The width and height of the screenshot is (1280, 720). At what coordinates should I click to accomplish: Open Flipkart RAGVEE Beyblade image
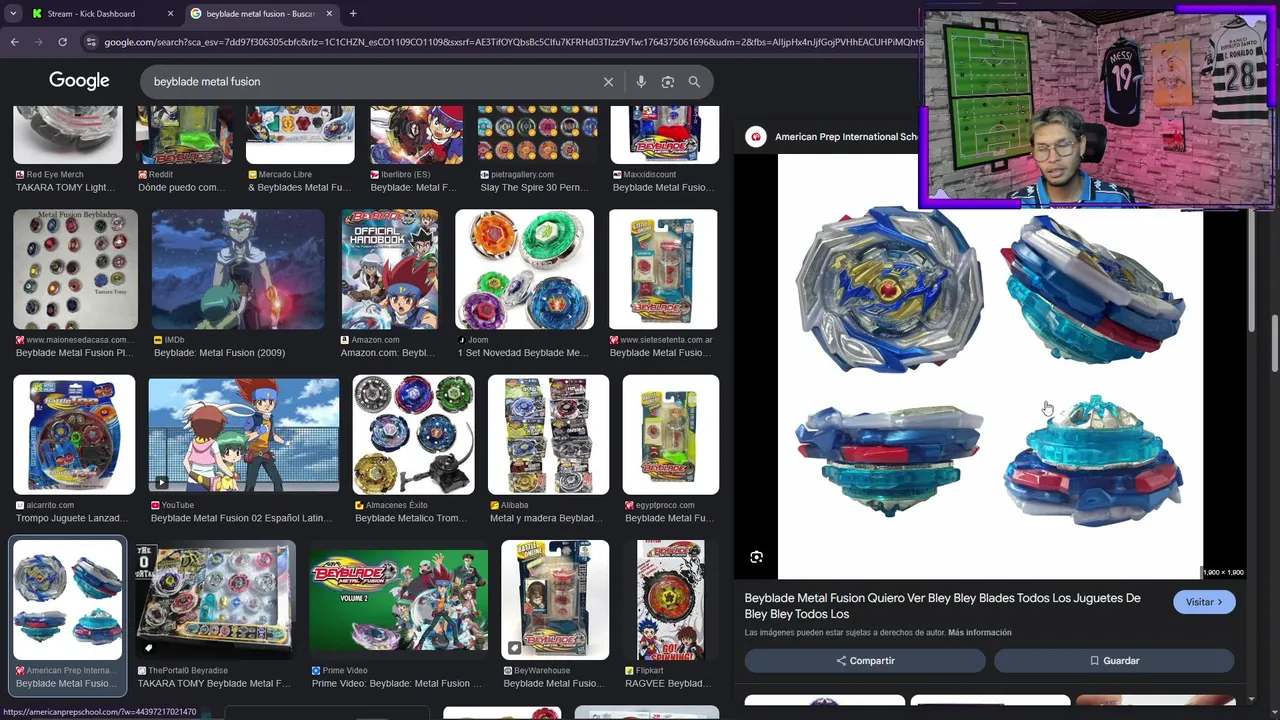coord(670,600)
